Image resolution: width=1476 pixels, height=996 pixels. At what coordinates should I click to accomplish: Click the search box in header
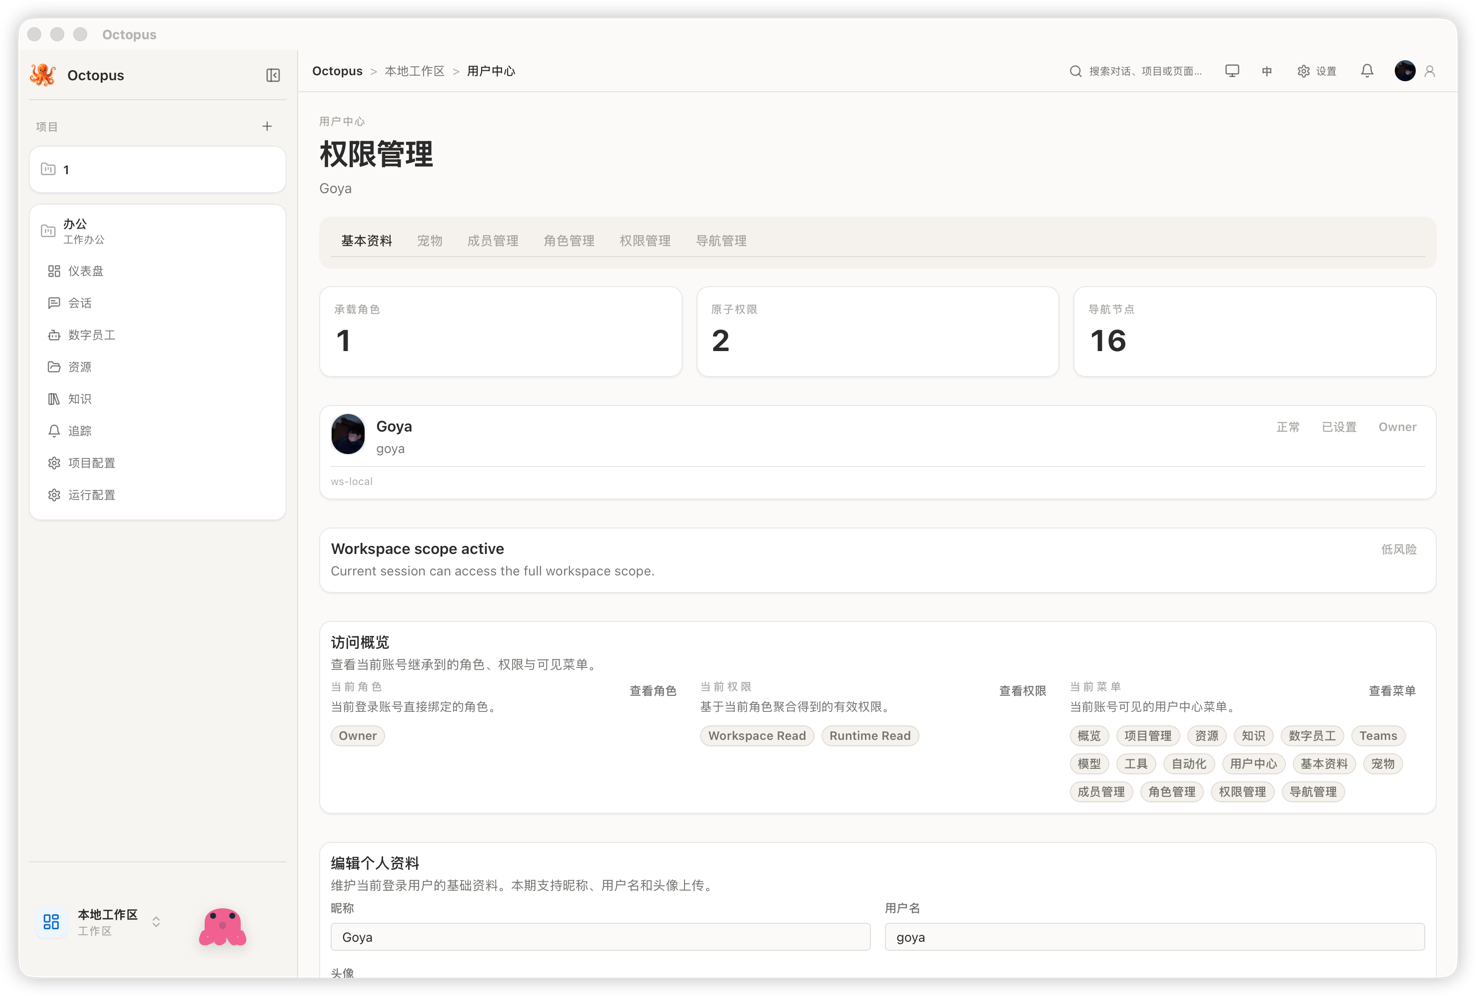point(1136,71)
